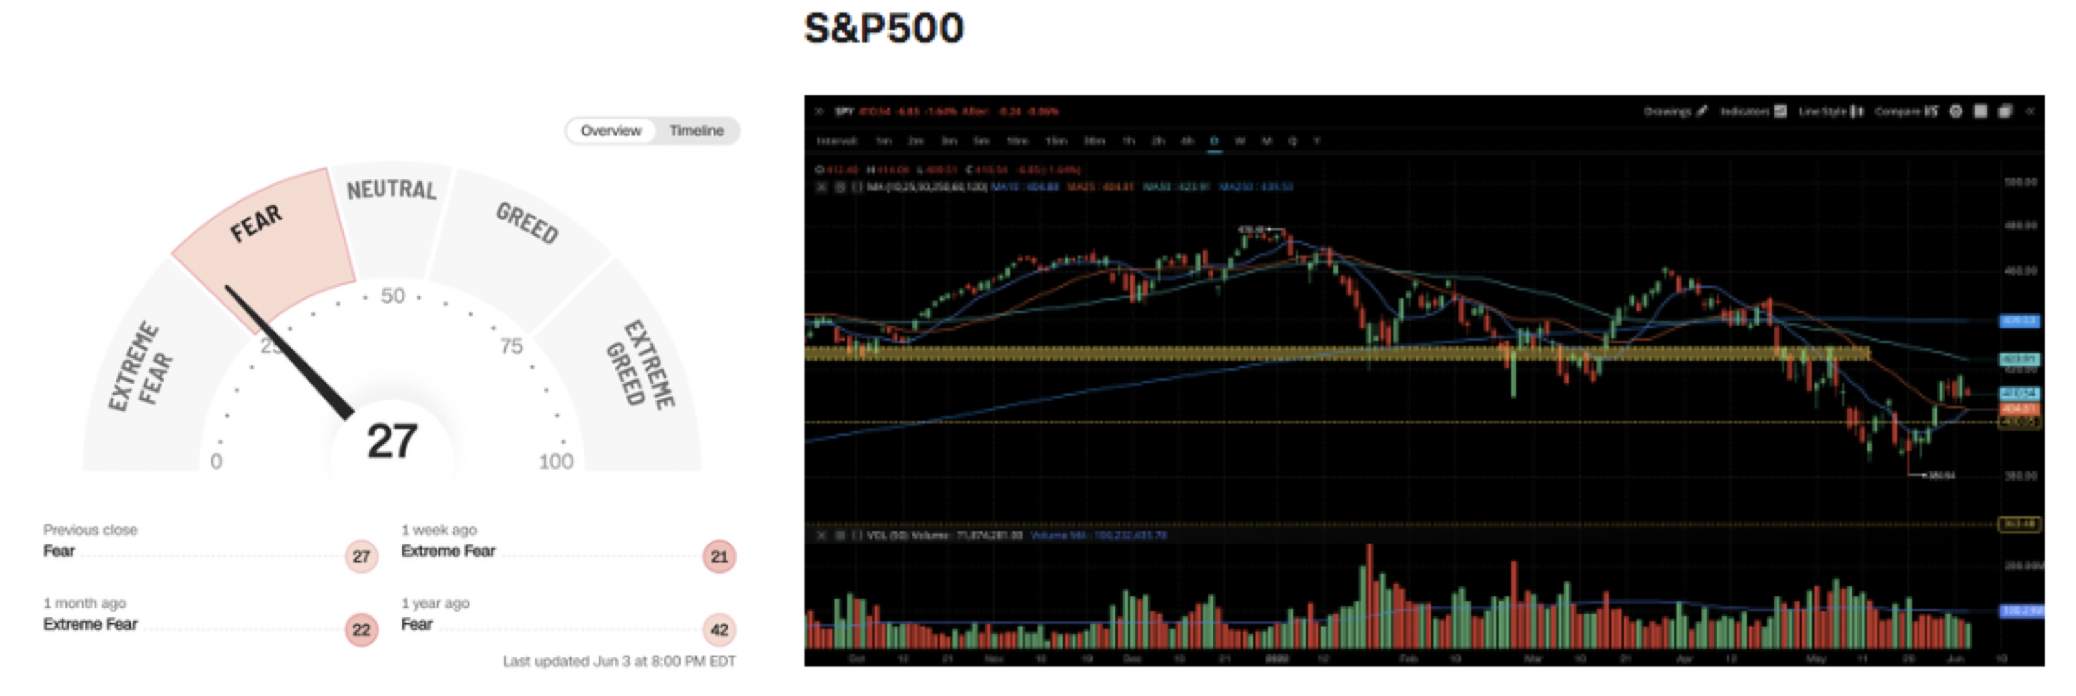Open the Compare symbols tool
The width and height of the screenshot is (2076, 696).
(1931, 111)
